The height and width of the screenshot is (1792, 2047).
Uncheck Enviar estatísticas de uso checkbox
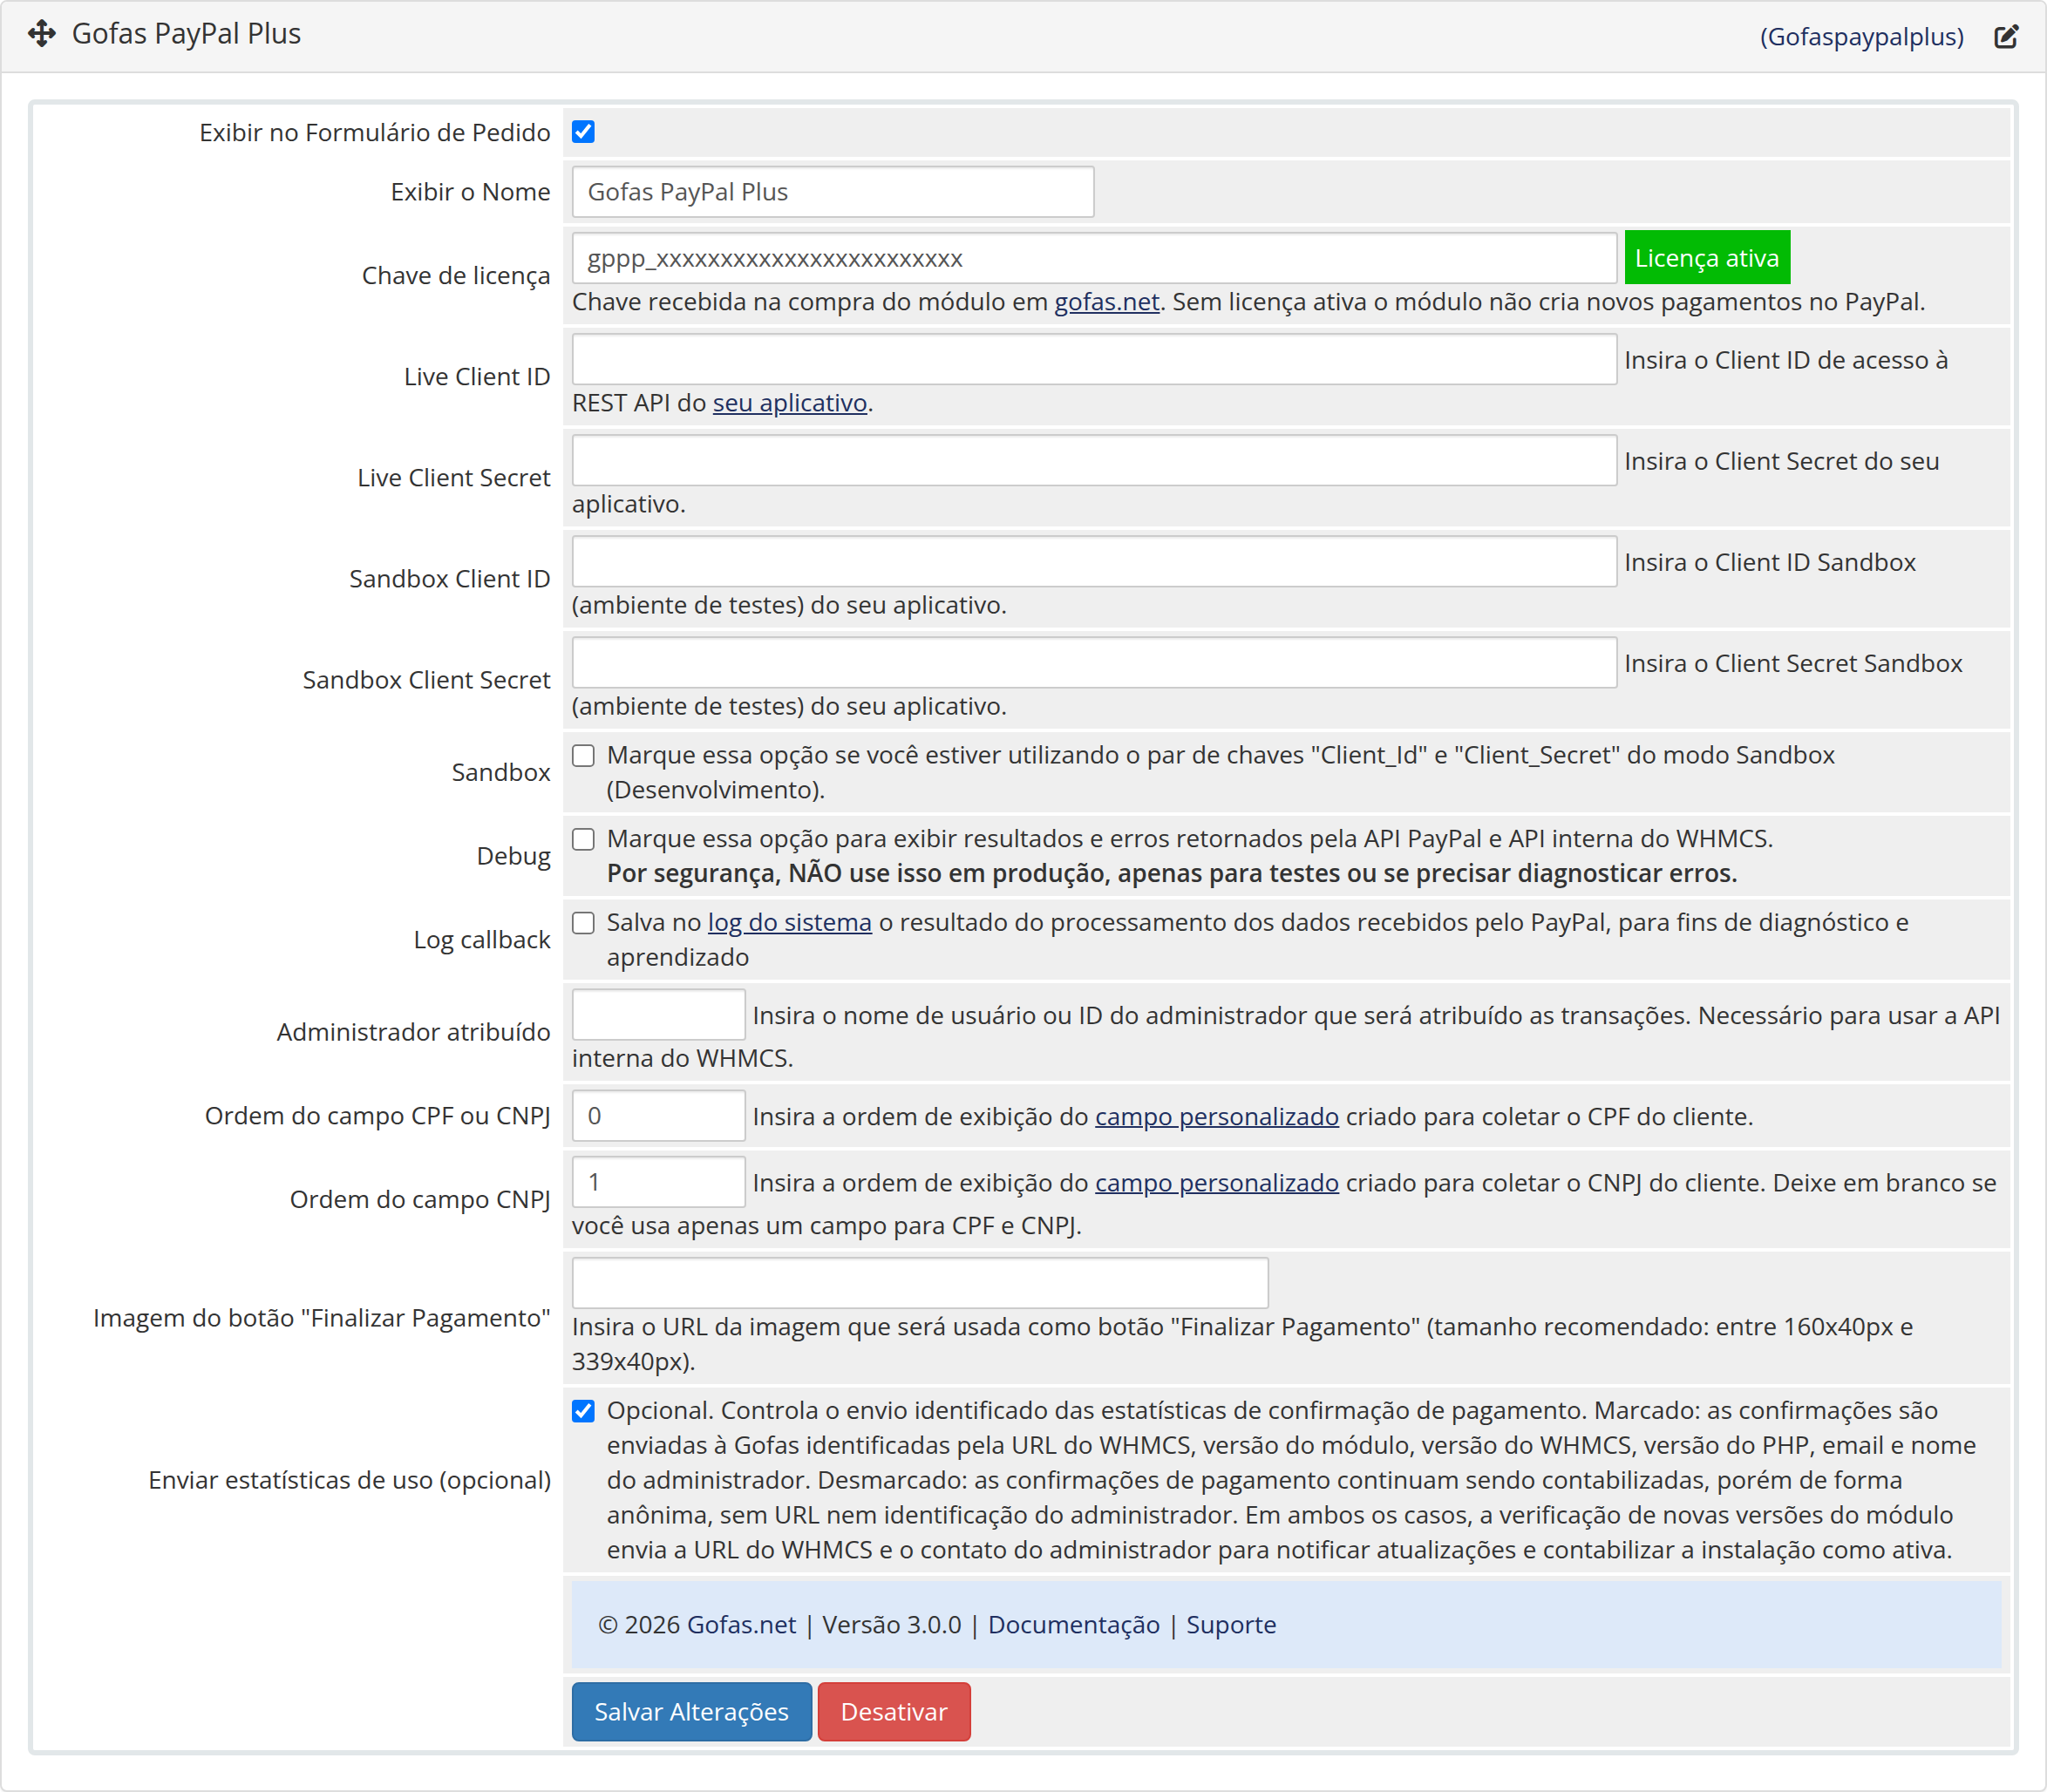tap(583, 1411)
